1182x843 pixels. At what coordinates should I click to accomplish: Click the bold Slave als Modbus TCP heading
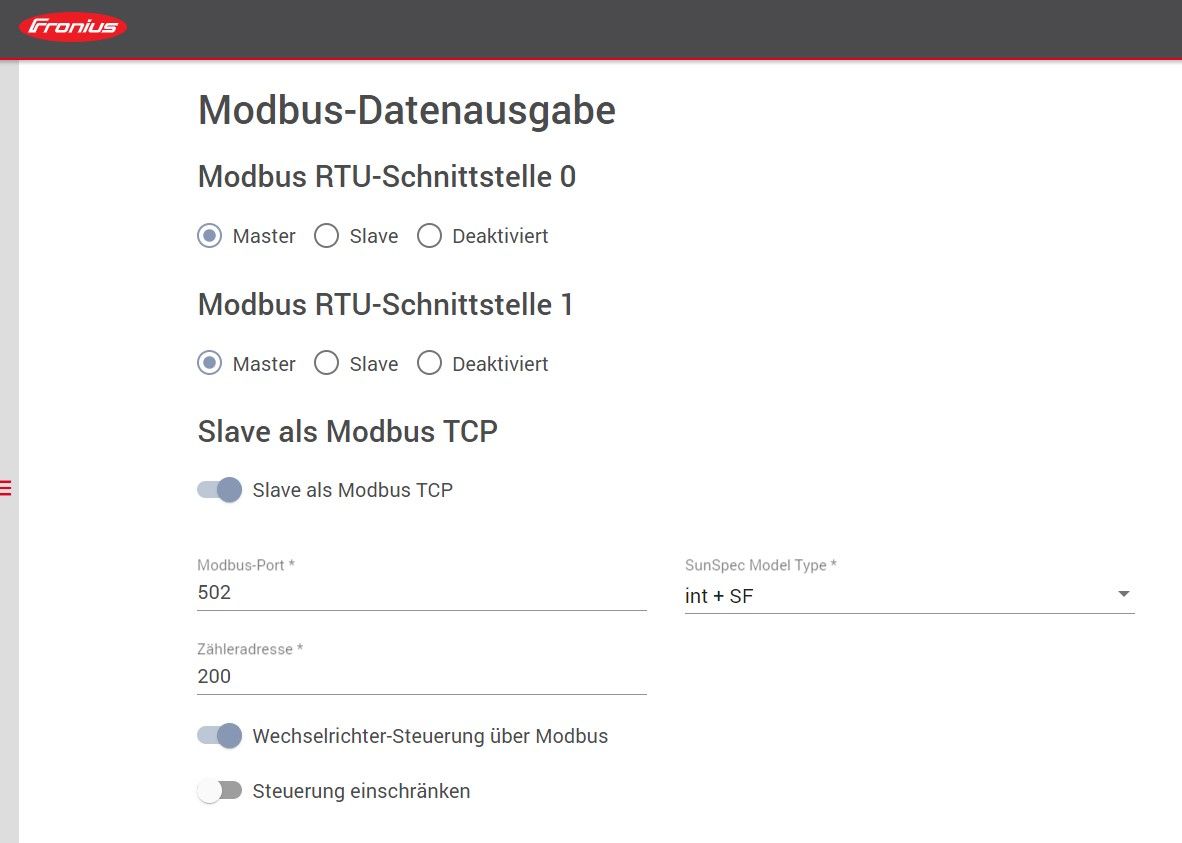[x=347, y=431]
